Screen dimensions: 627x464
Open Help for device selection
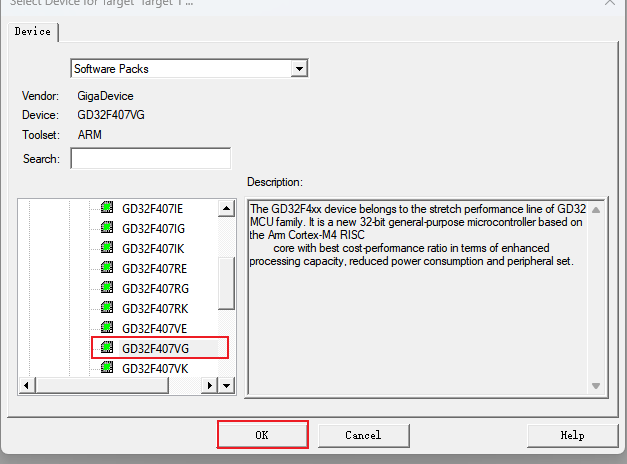(572, 435)
